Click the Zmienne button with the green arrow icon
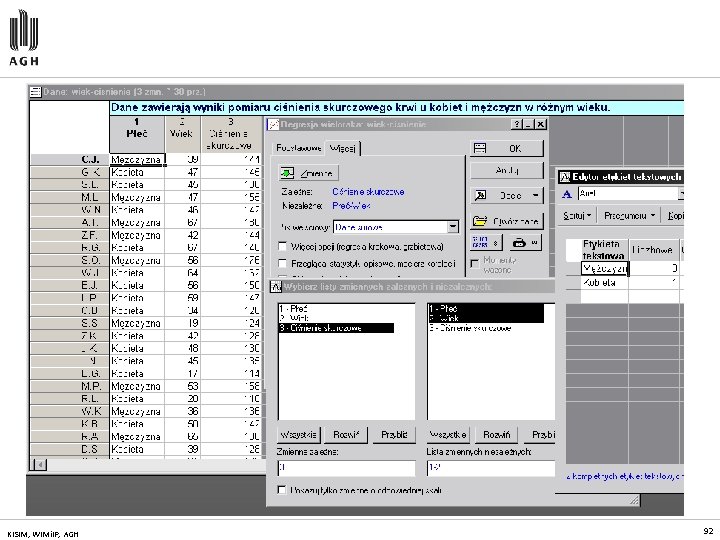Screen dimensions: 720x540 tap(309, 173)
